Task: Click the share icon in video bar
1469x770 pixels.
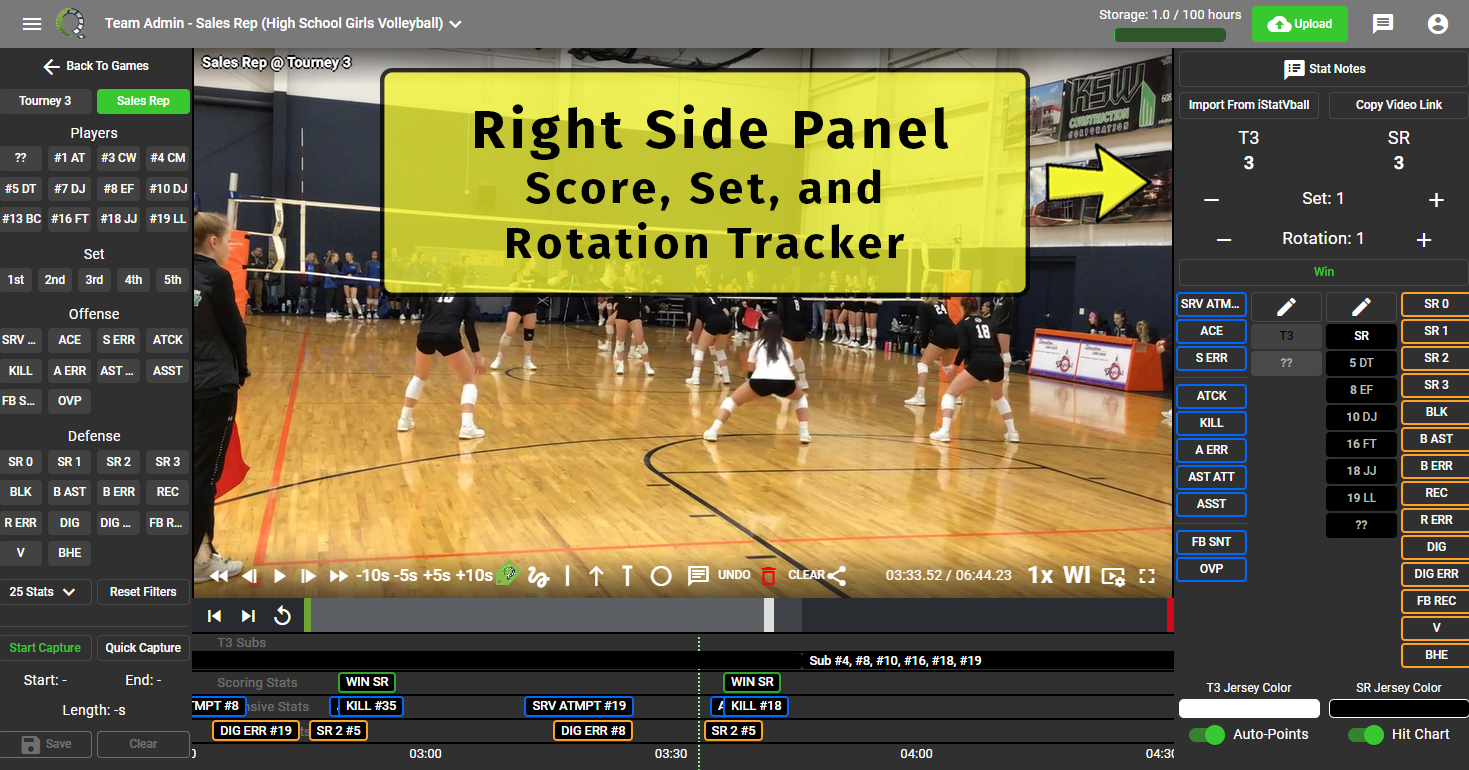Action: [837, 576]
